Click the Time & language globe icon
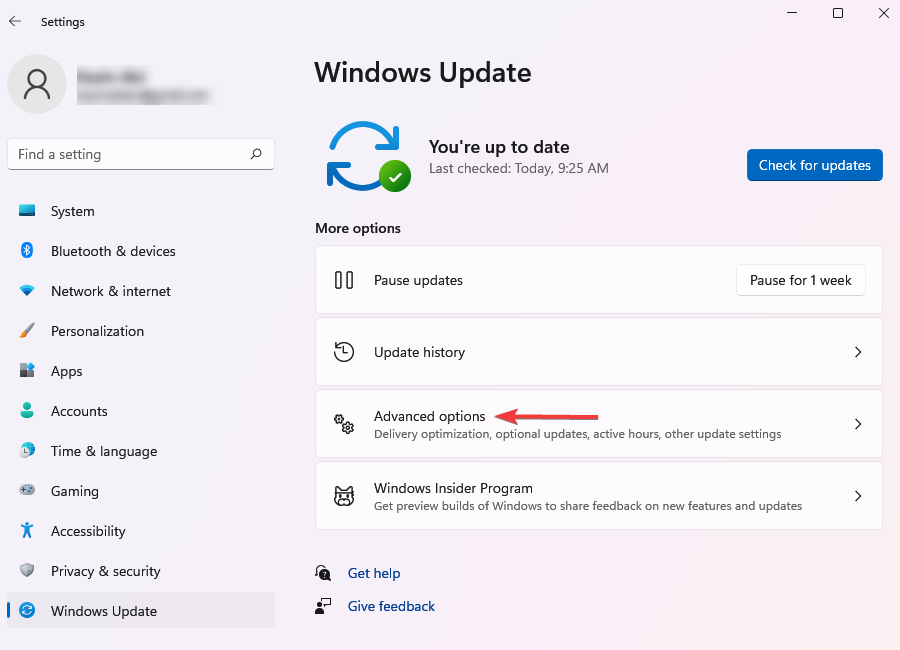 pyautogui.click(x=27, y=450)
